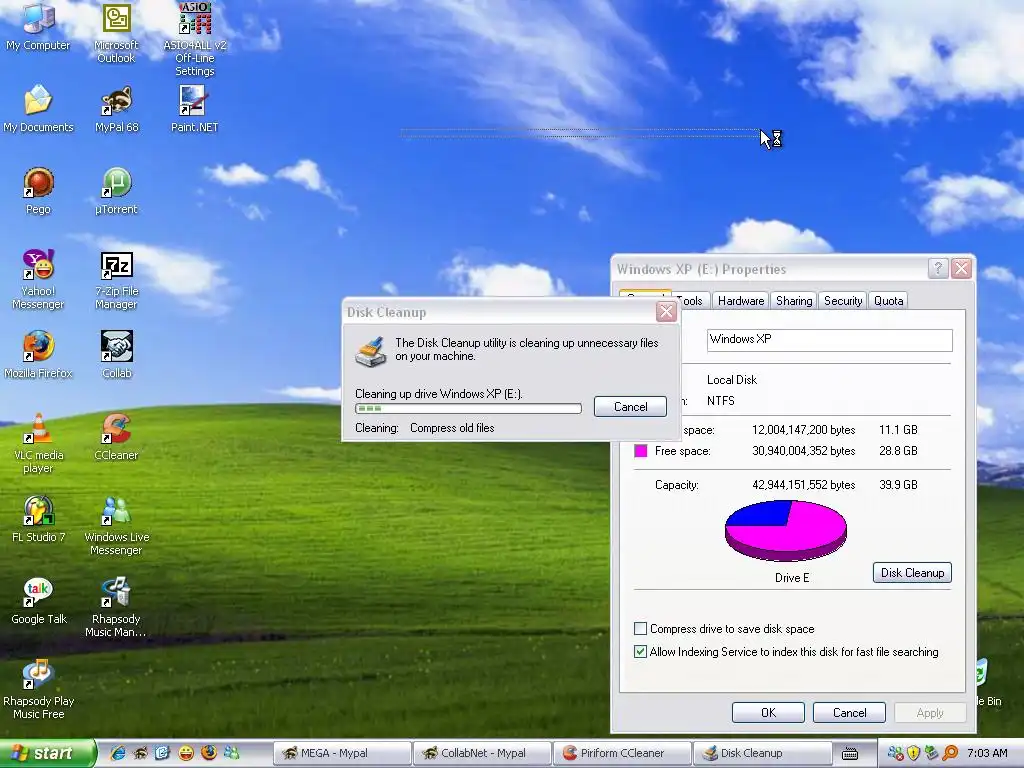Switch to CollabNet - Mypal taskbar window
Image resolution: width=1024 pixels, height=768 pixels.
pos(482,753)
